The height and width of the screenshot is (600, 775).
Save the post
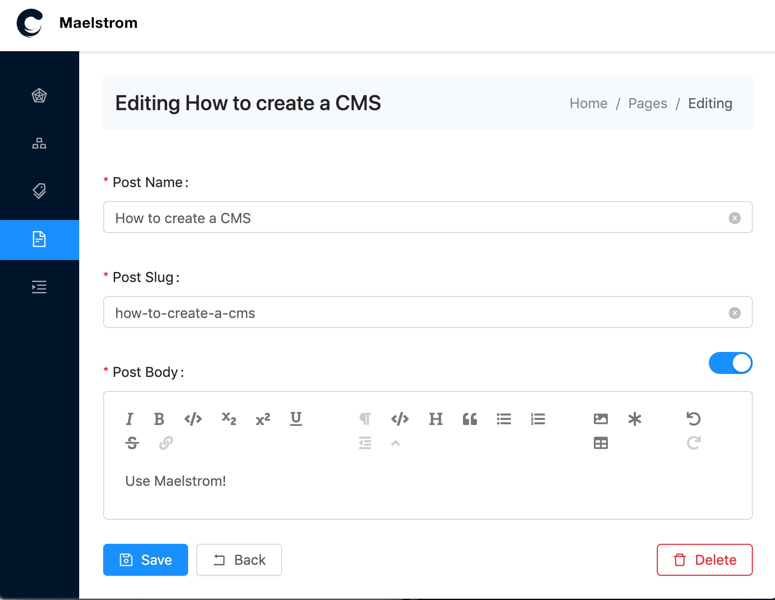(x=145, y=560)
